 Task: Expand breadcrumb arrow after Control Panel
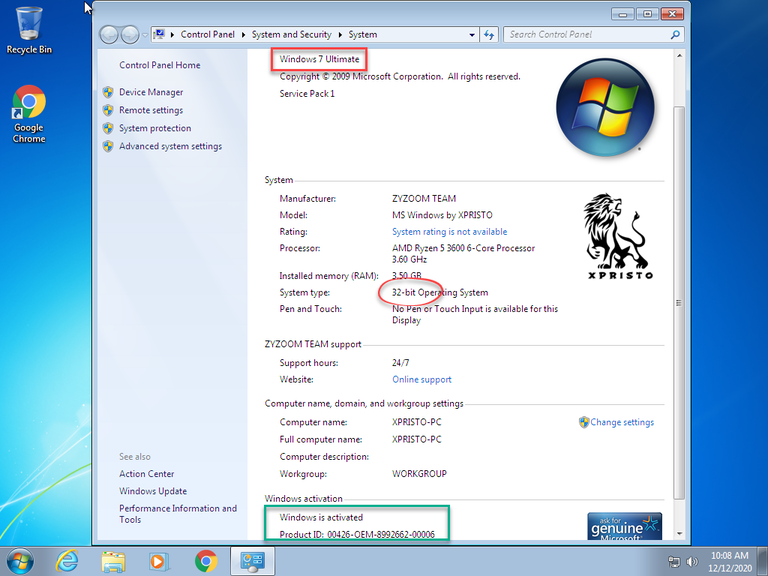[x=243, y=35]
